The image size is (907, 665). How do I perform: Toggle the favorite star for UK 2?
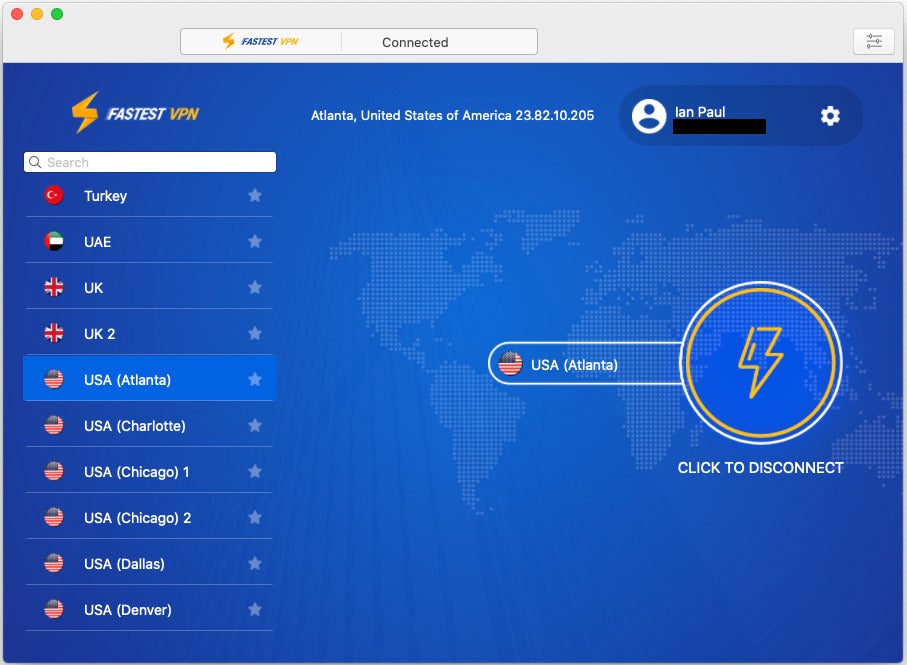coord(255,333)
